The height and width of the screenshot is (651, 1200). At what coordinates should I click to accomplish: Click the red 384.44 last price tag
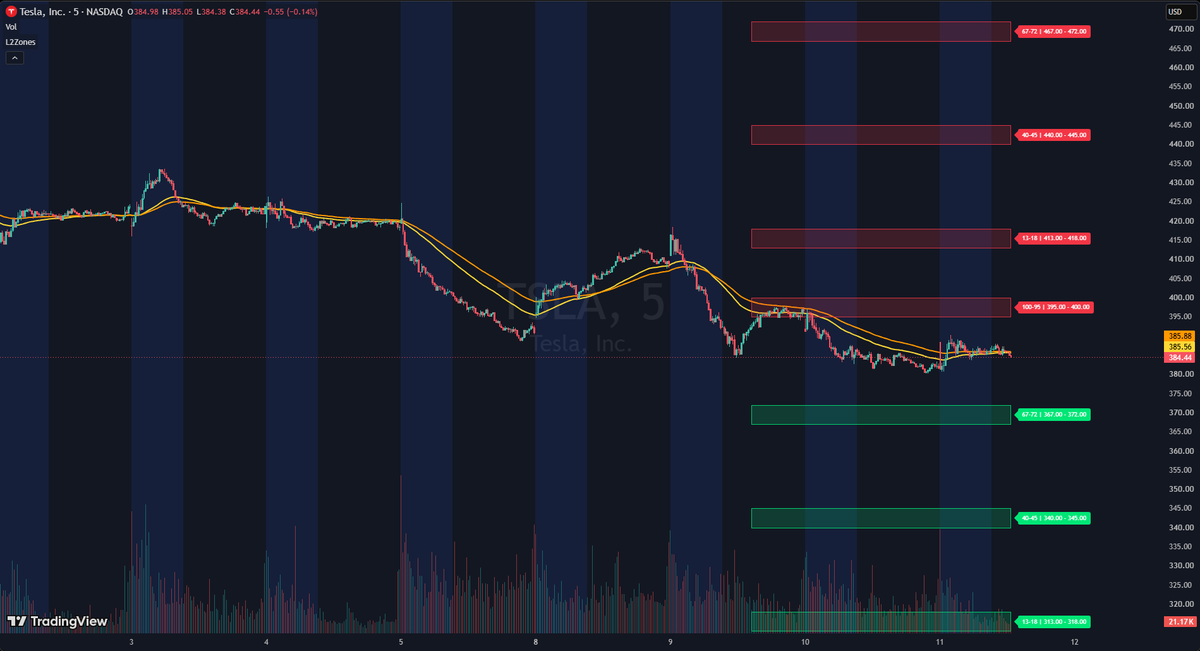click(1180, 357)
